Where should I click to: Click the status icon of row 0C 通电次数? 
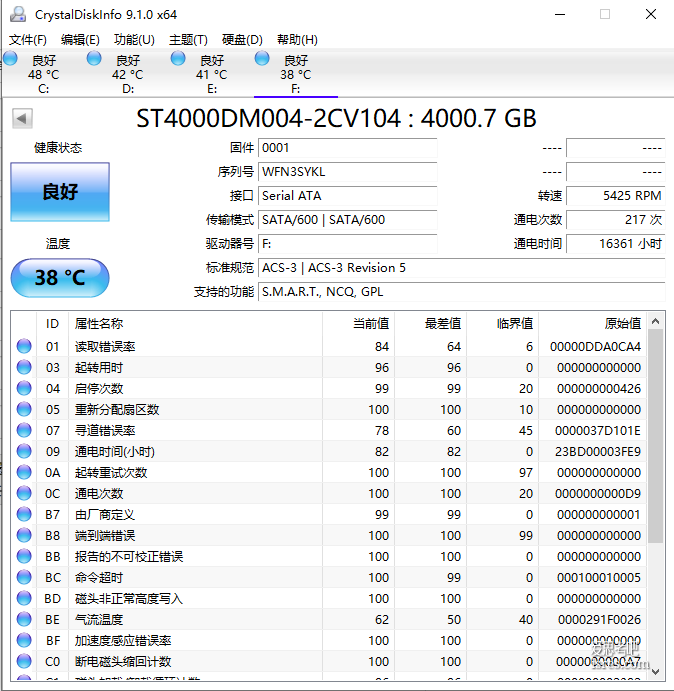[24, 493]
